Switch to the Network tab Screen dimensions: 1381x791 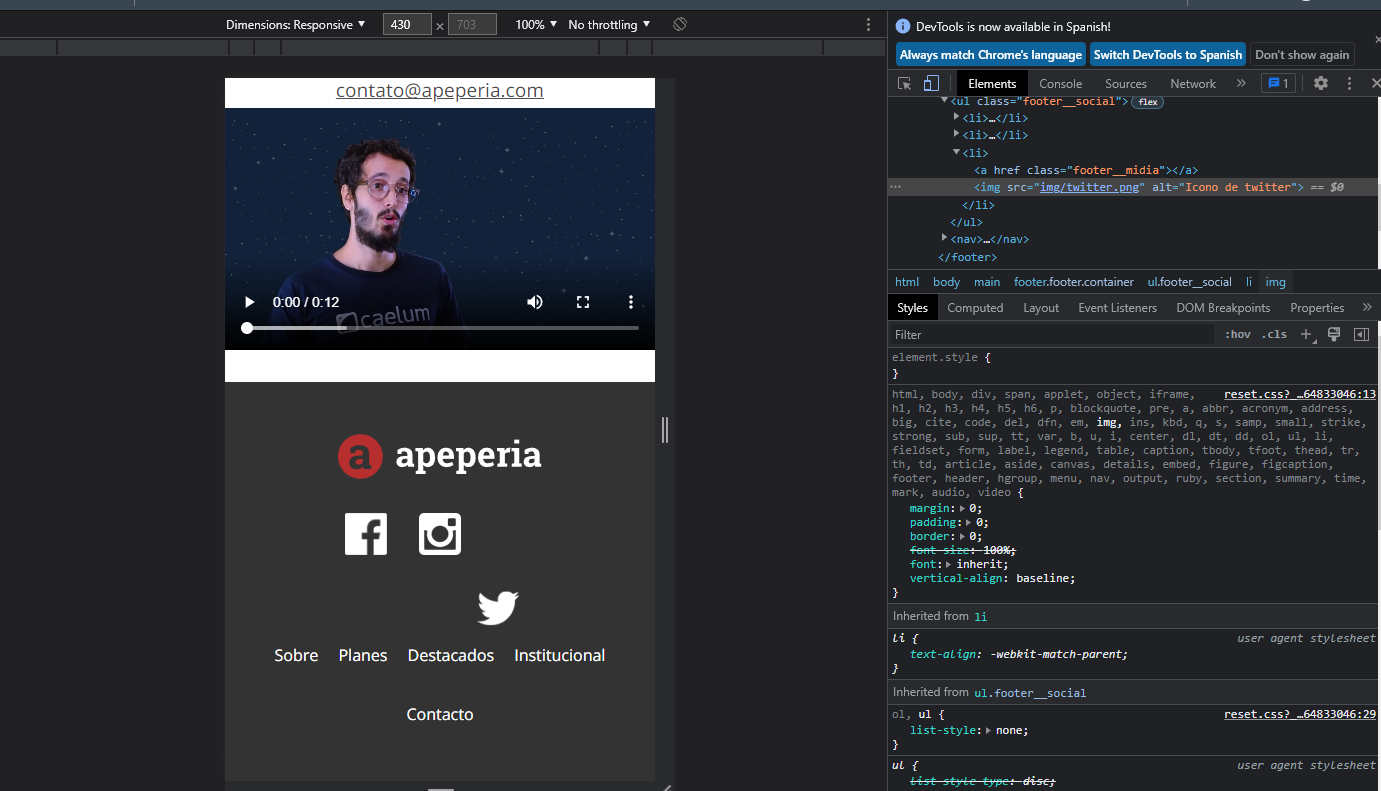click(1193, 84)
